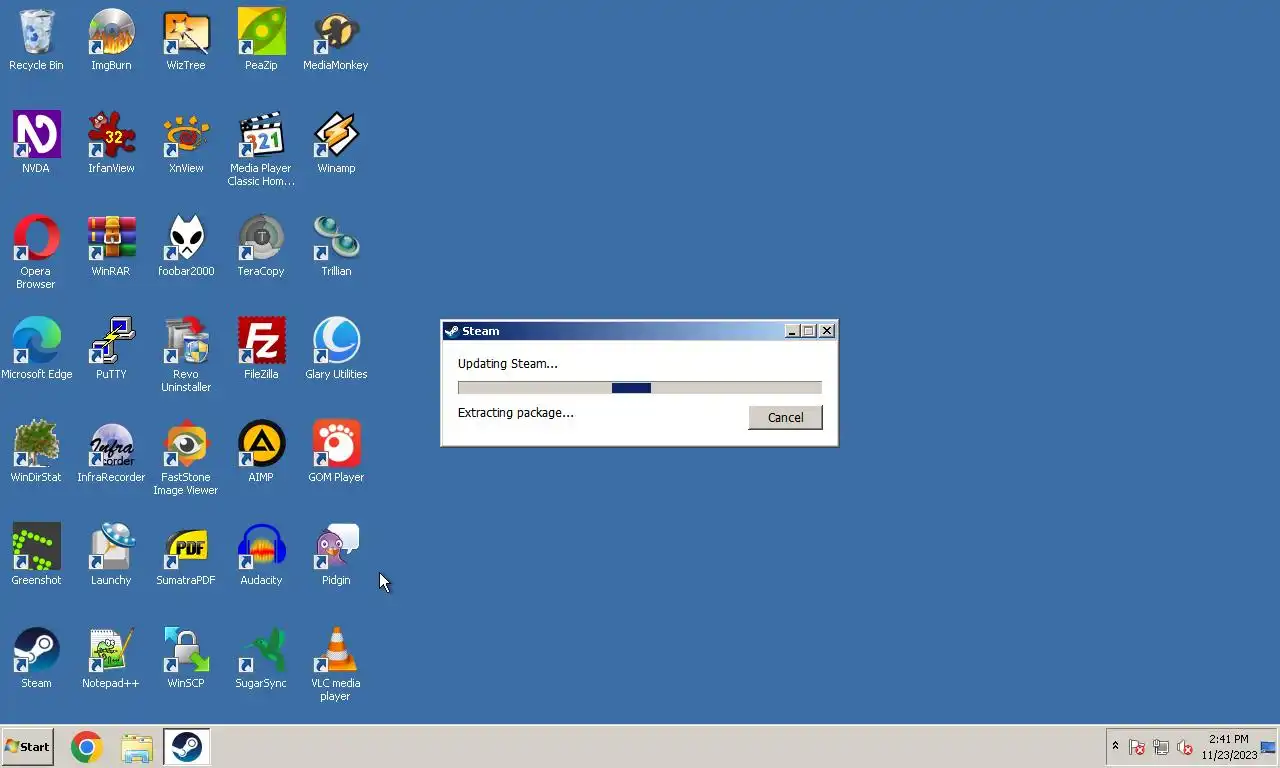Open the taskbar clock showing 2:41 PM

pyautogui.click(x=1229, y=747)
